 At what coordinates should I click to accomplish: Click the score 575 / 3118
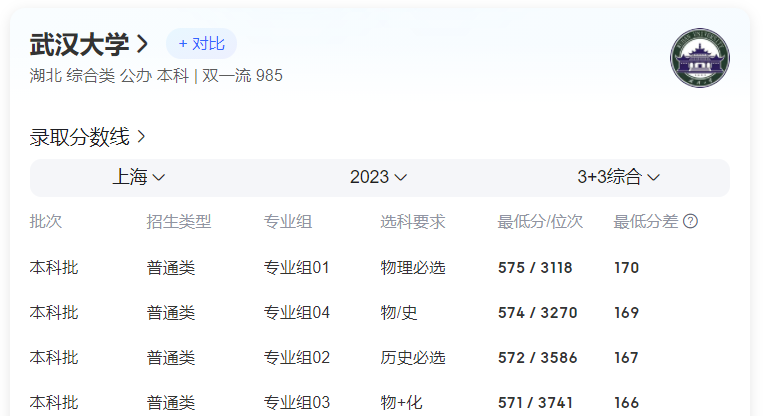coord(535,268)
